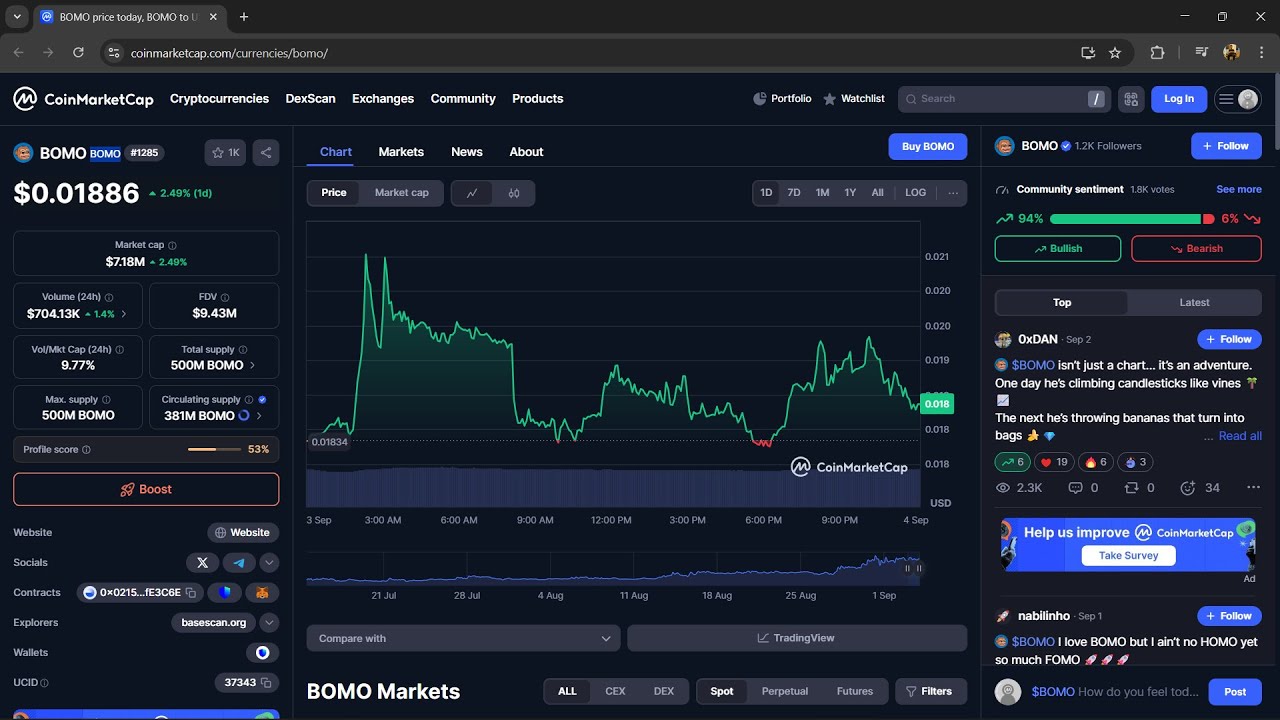Select the 1D time range
The width and height of the screenshot is (1280, 720).
[x=766, y=193]
